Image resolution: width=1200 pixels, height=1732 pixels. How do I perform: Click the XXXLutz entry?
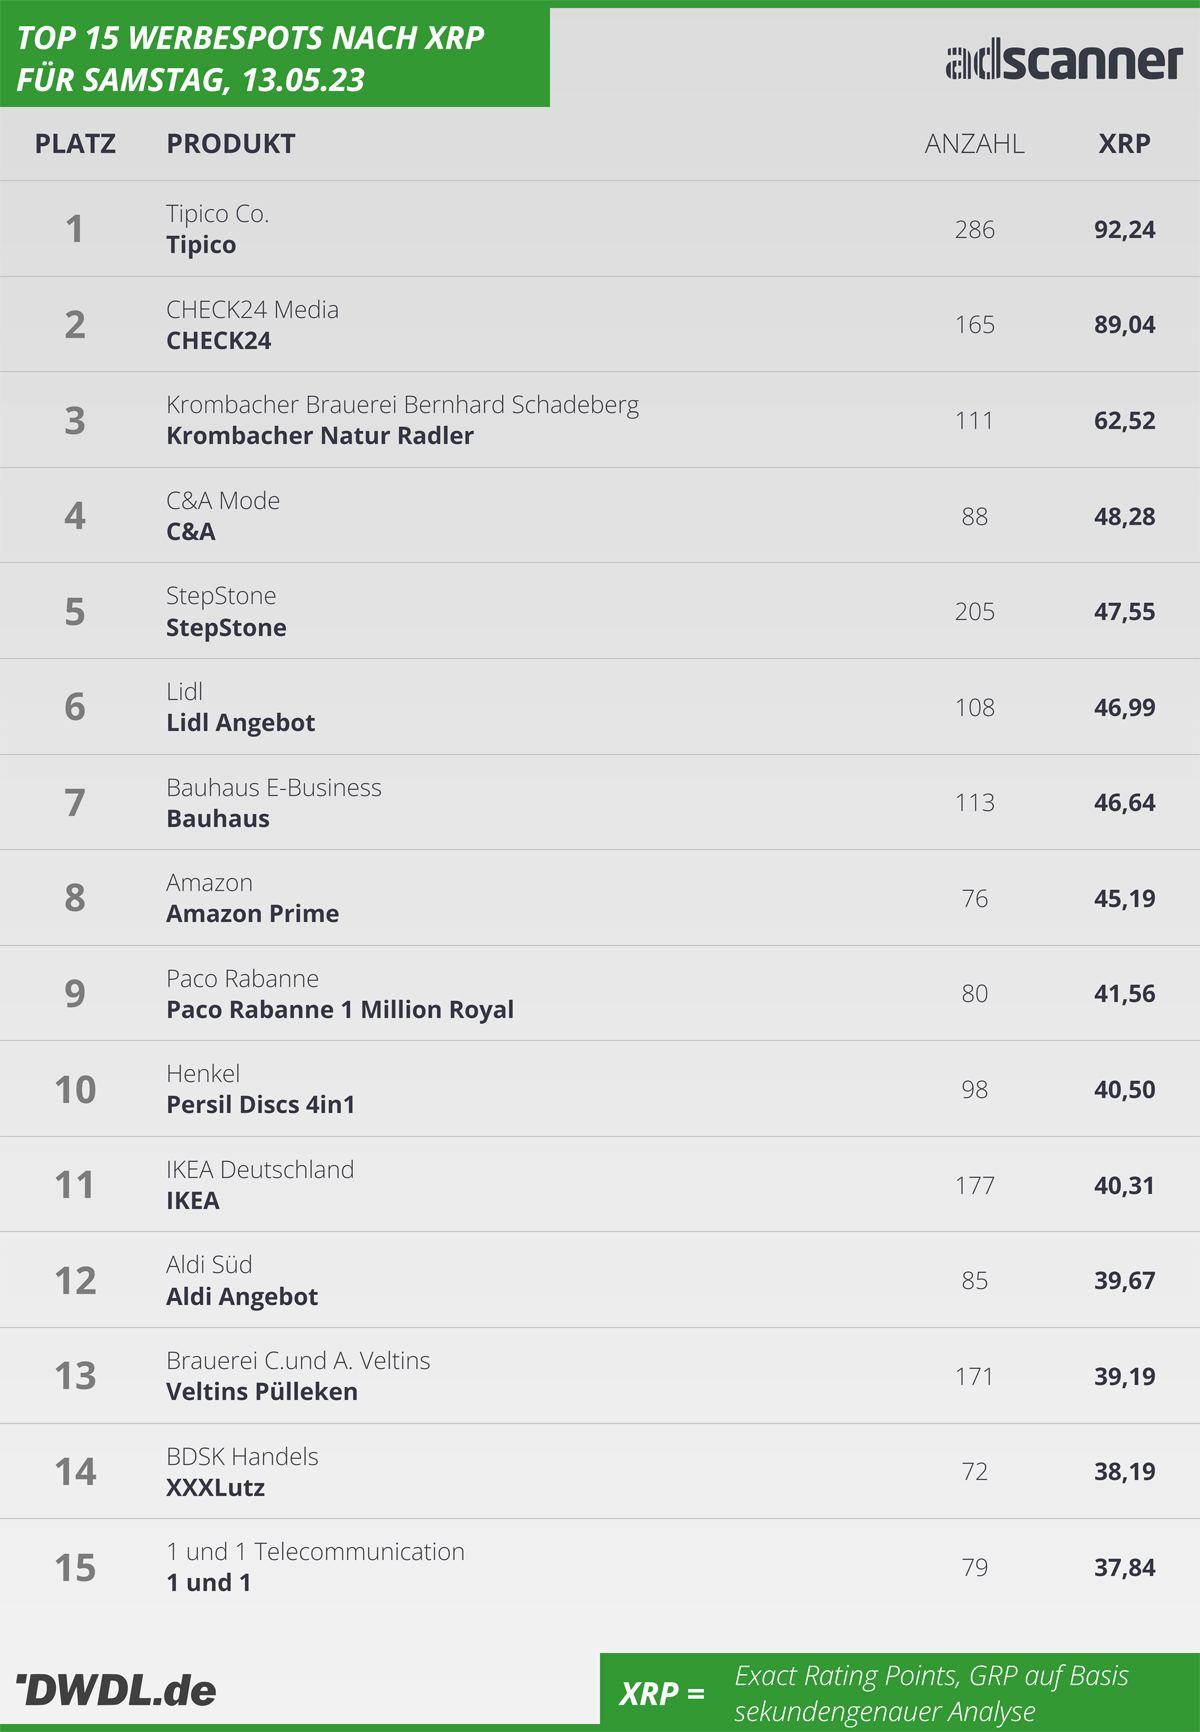click(216, 1488)
